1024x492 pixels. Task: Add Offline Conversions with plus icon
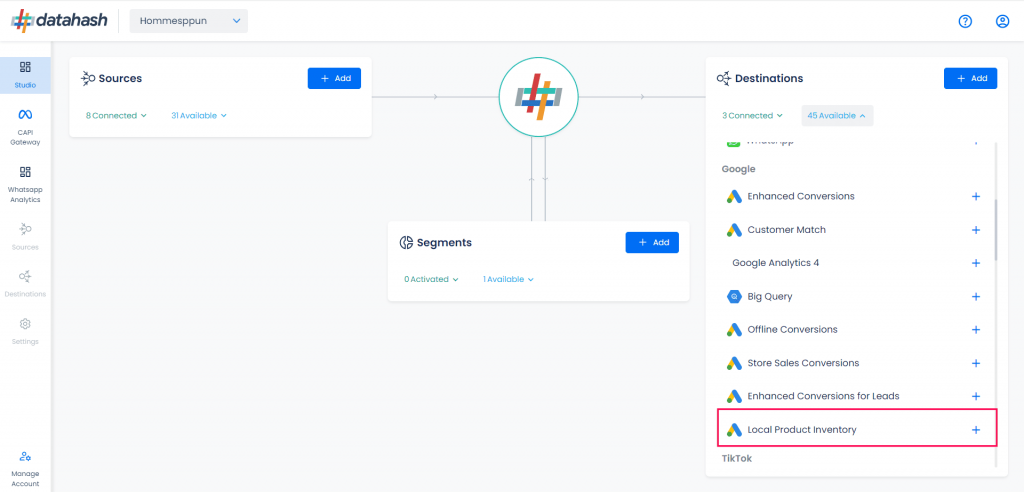click(976, 330)
